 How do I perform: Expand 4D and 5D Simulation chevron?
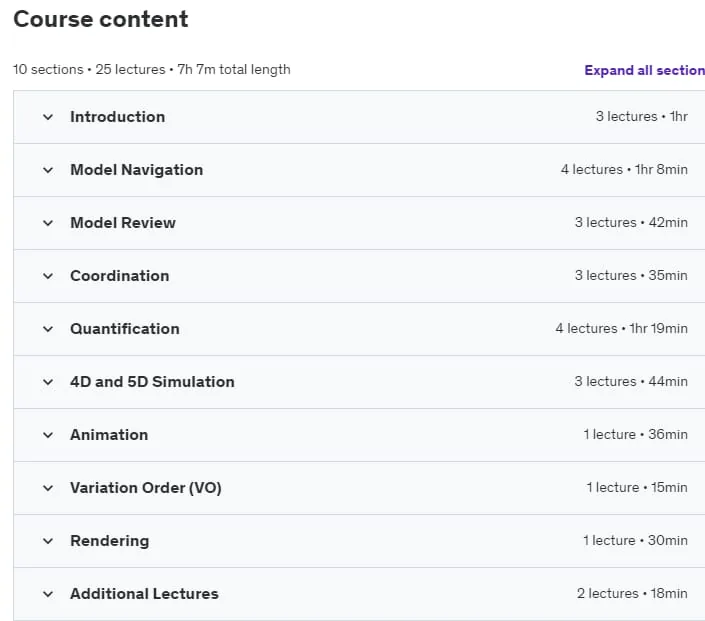(x=48, y=382)
